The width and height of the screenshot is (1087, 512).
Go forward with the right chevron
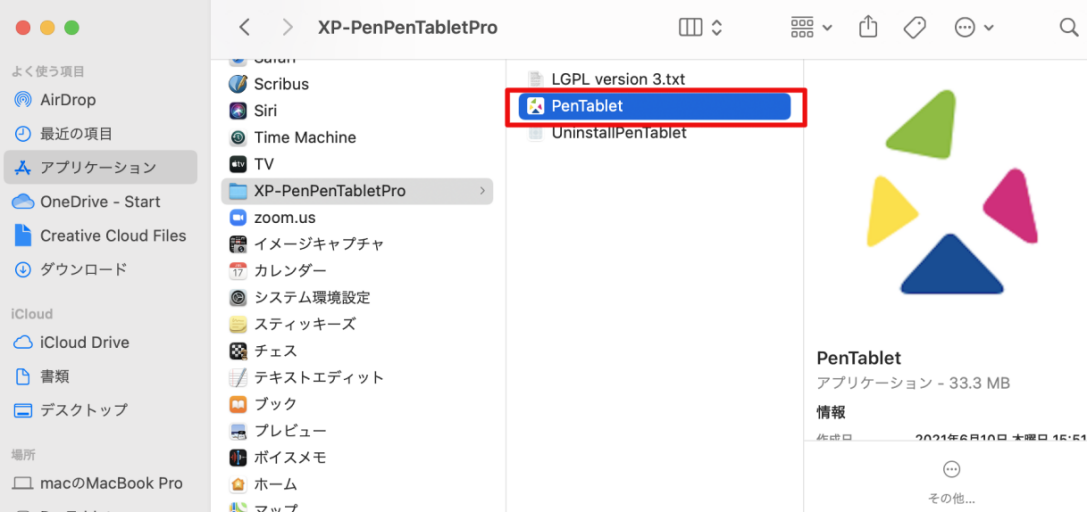(288, 28)
